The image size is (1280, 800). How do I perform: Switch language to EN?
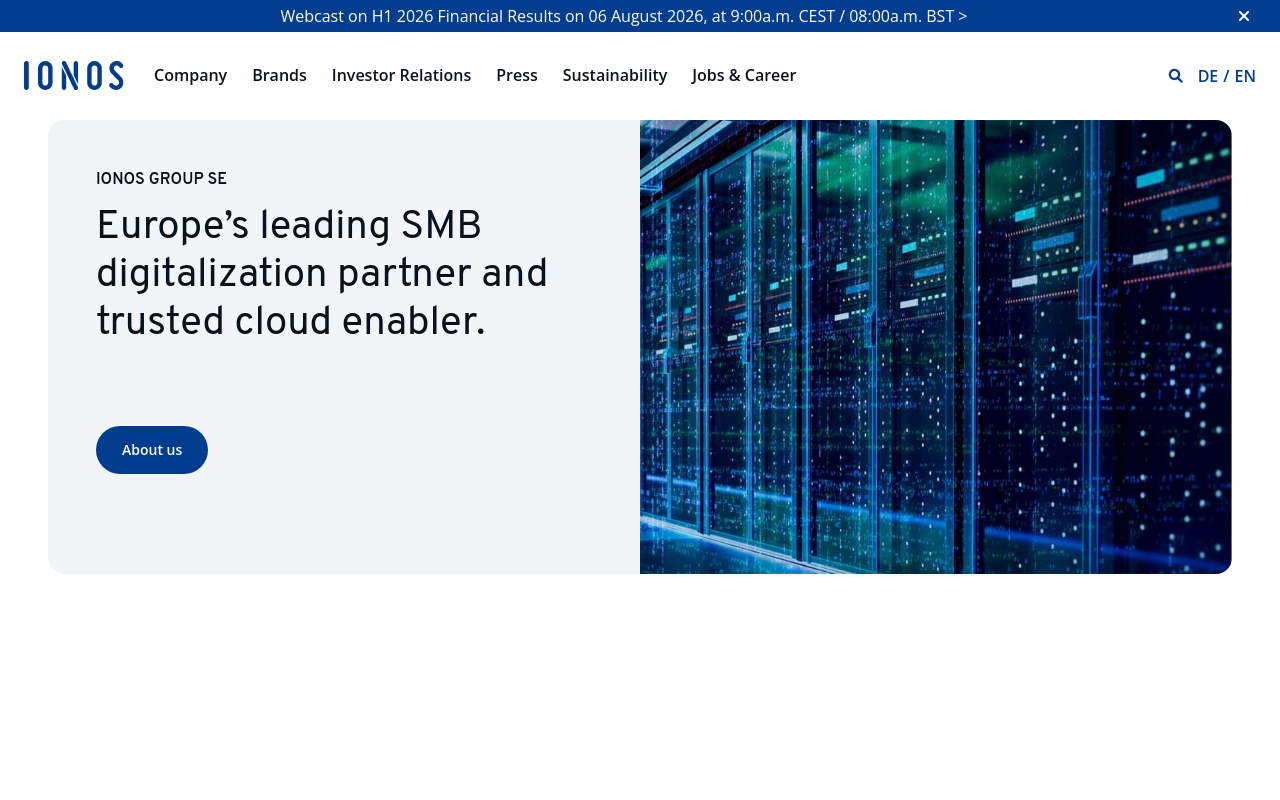coord(1245,76)
